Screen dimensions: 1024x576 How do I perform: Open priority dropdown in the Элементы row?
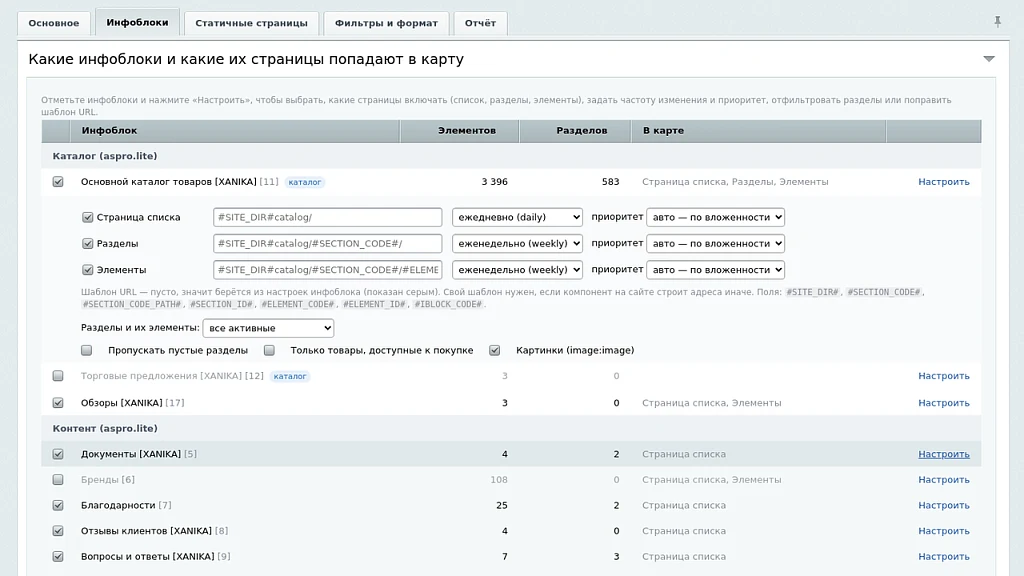tap(715, 269)
